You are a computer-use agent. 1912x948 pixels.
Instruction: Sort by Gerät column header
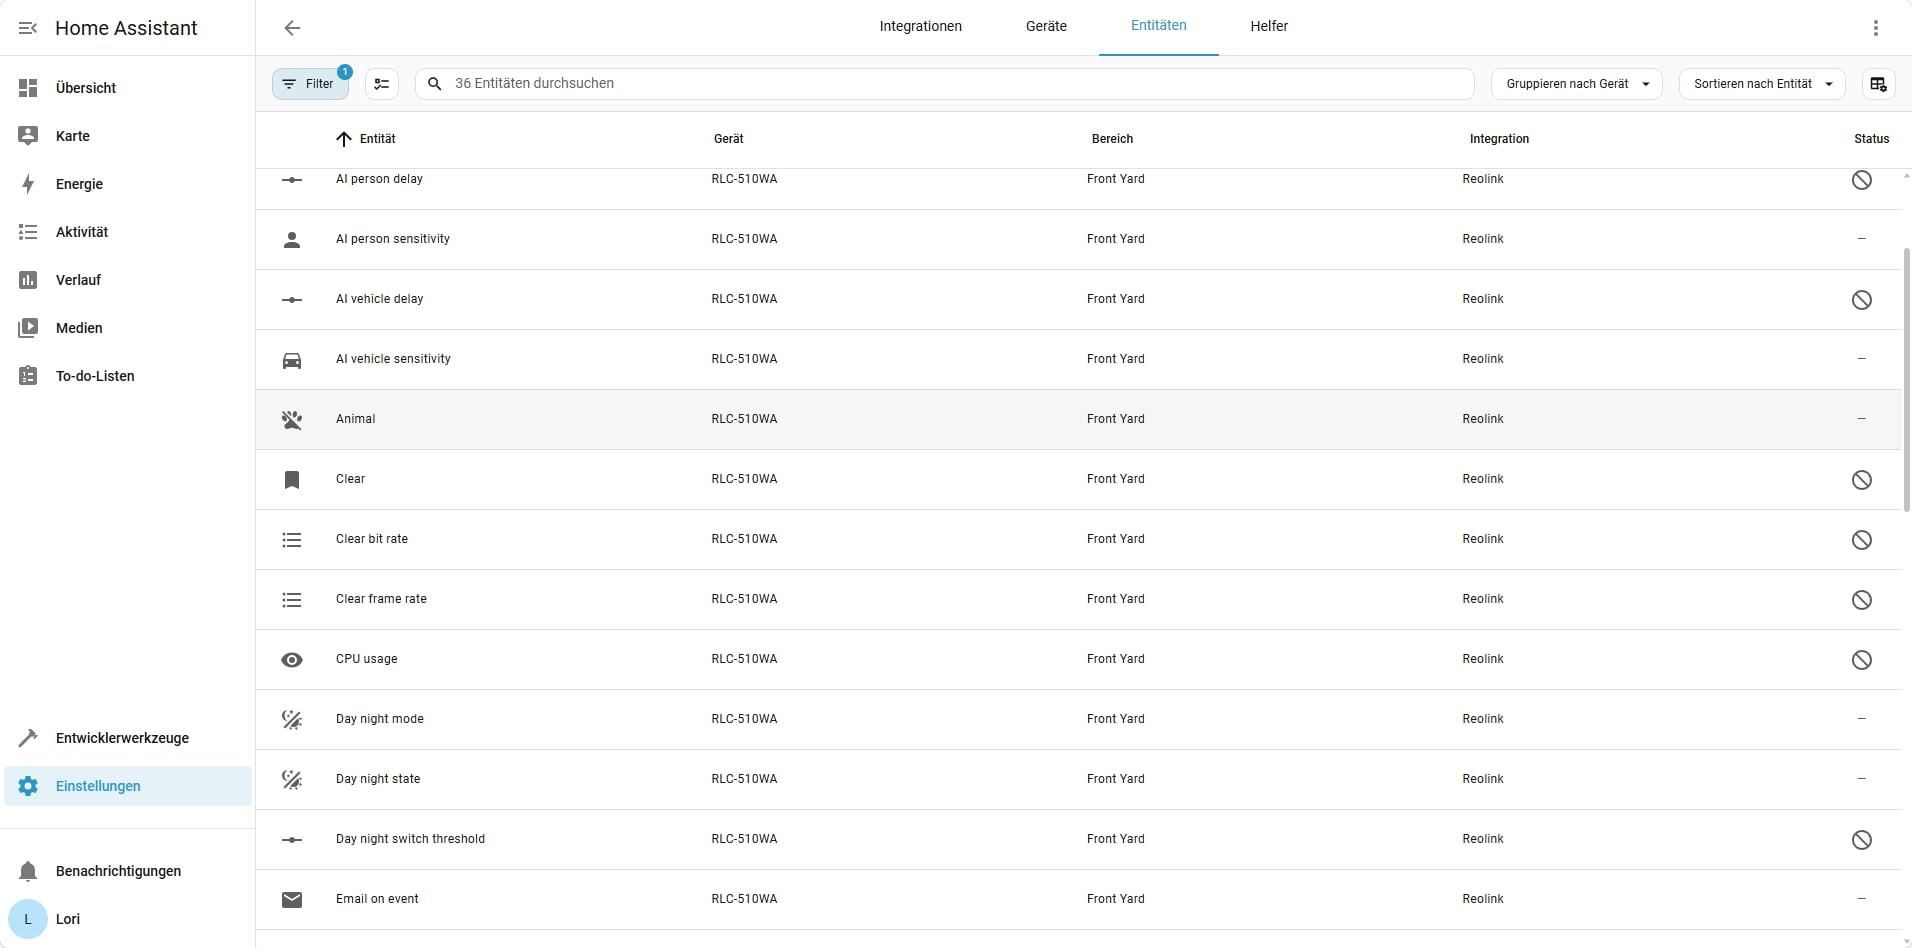728,139
